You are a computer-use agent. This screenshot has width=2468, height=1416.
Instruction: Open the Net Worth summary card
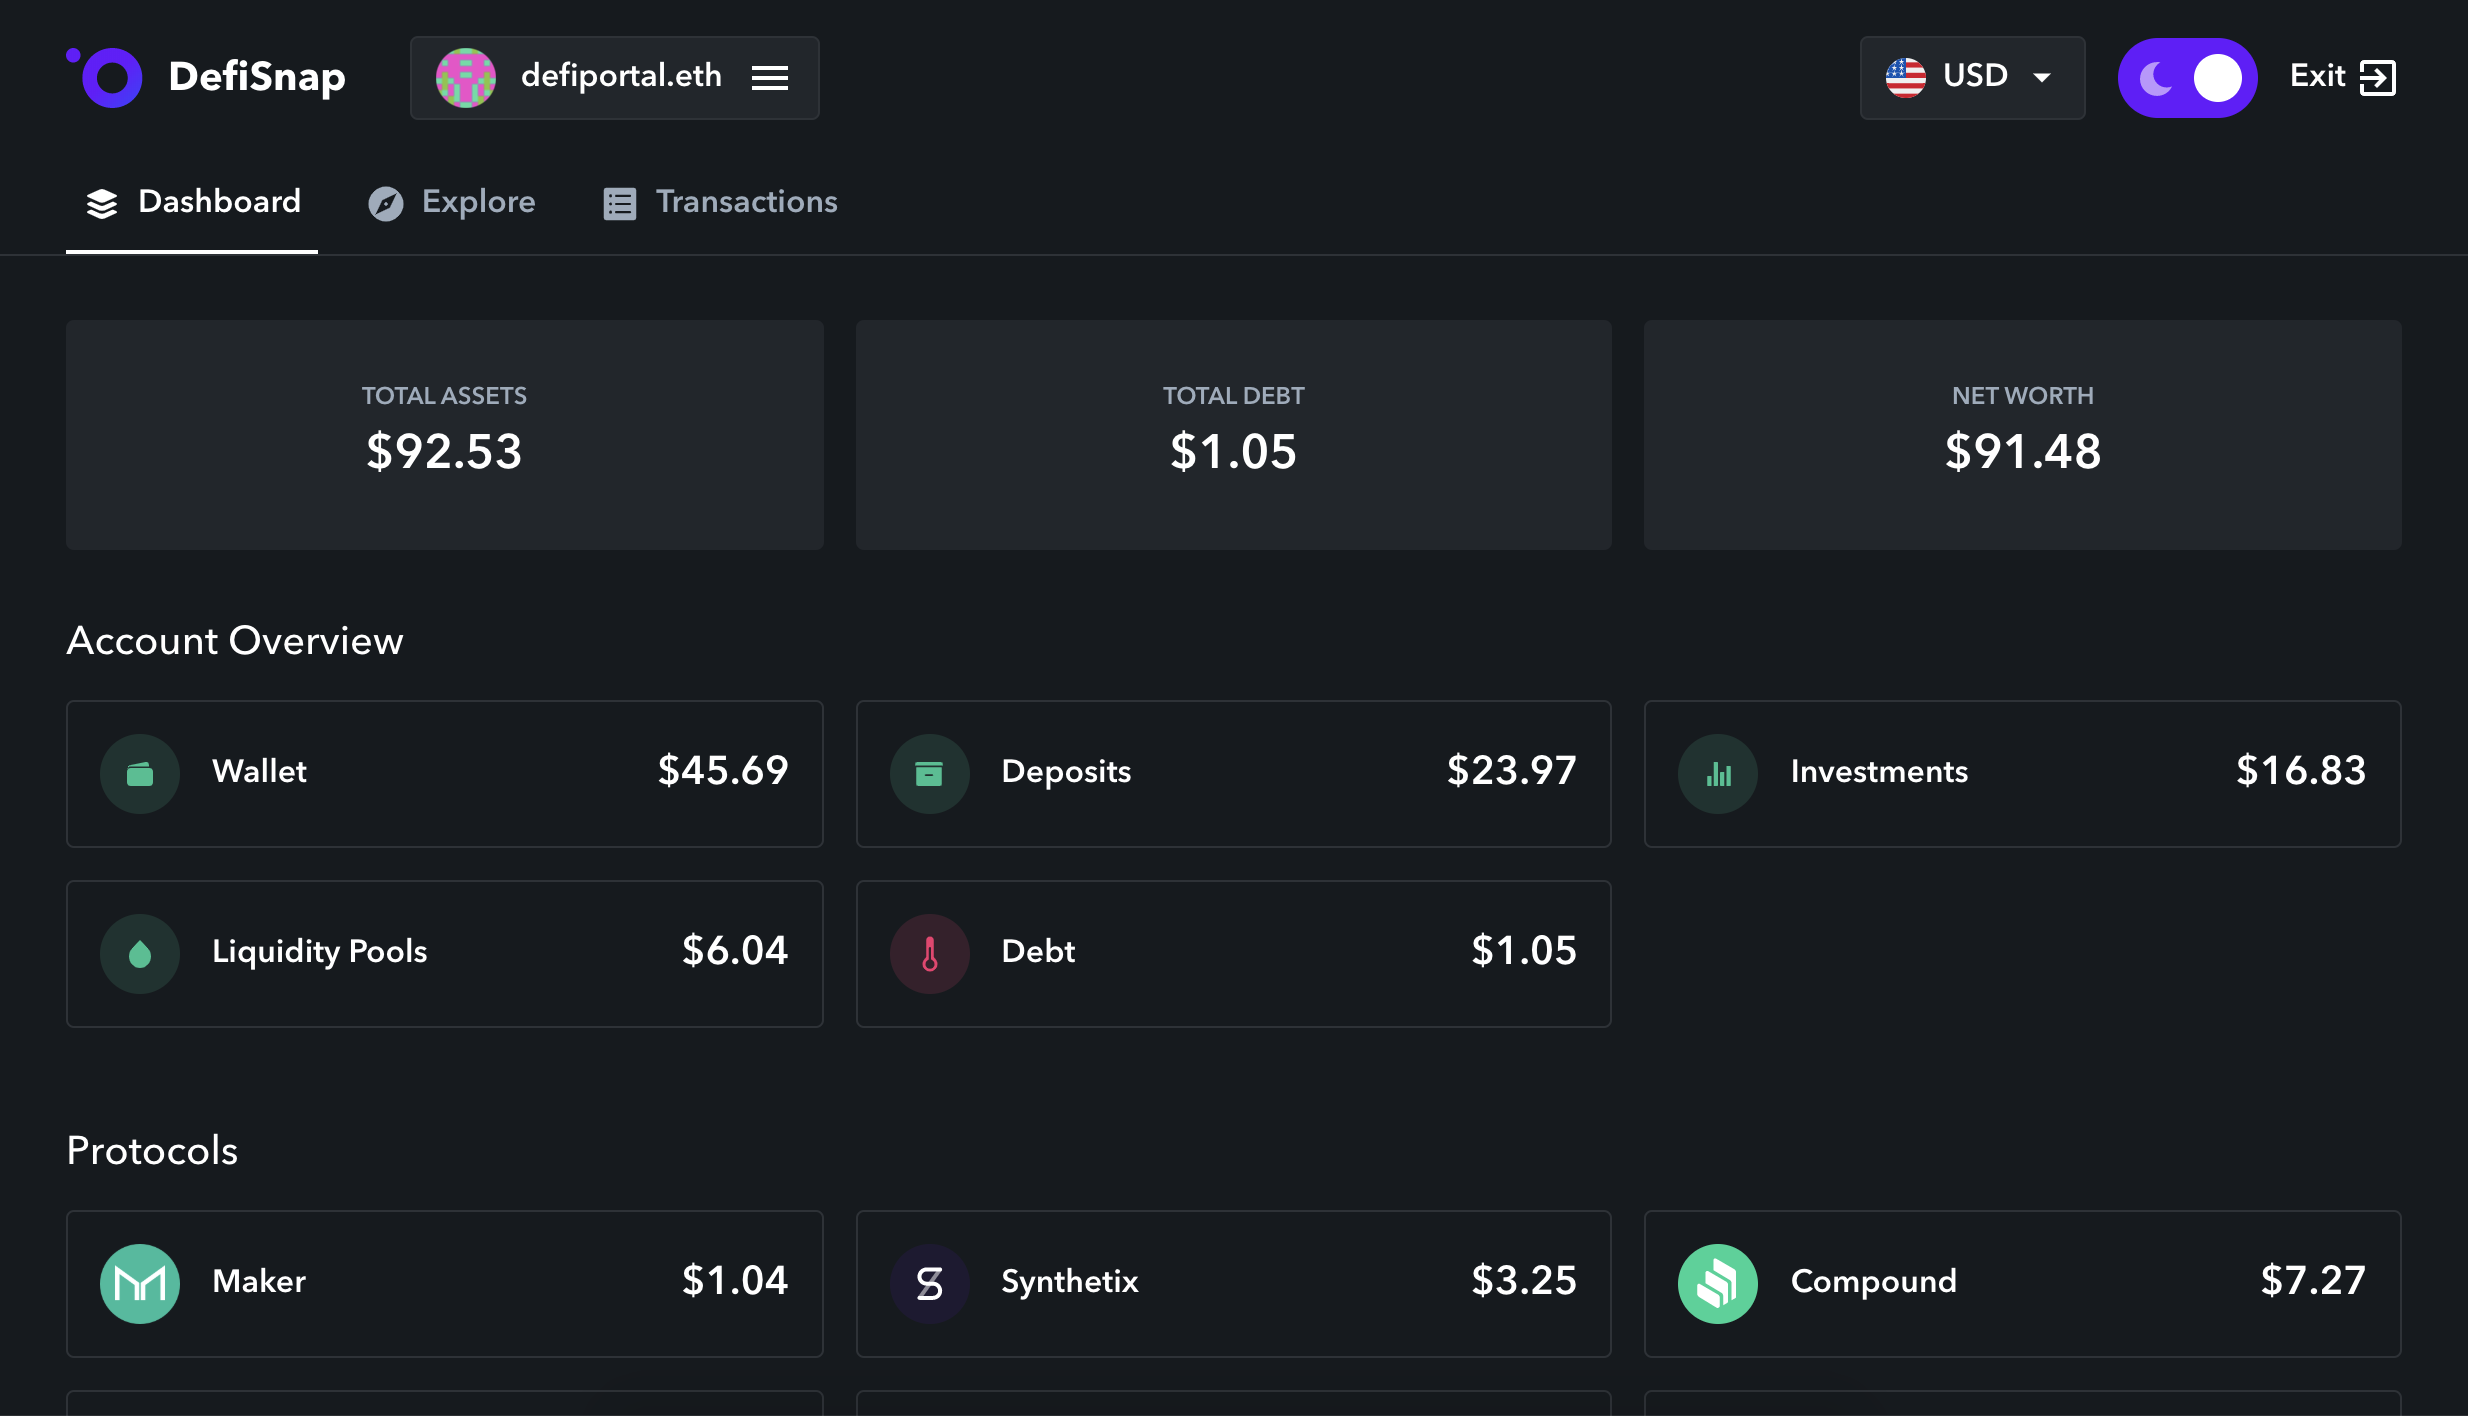point(2022,434)
